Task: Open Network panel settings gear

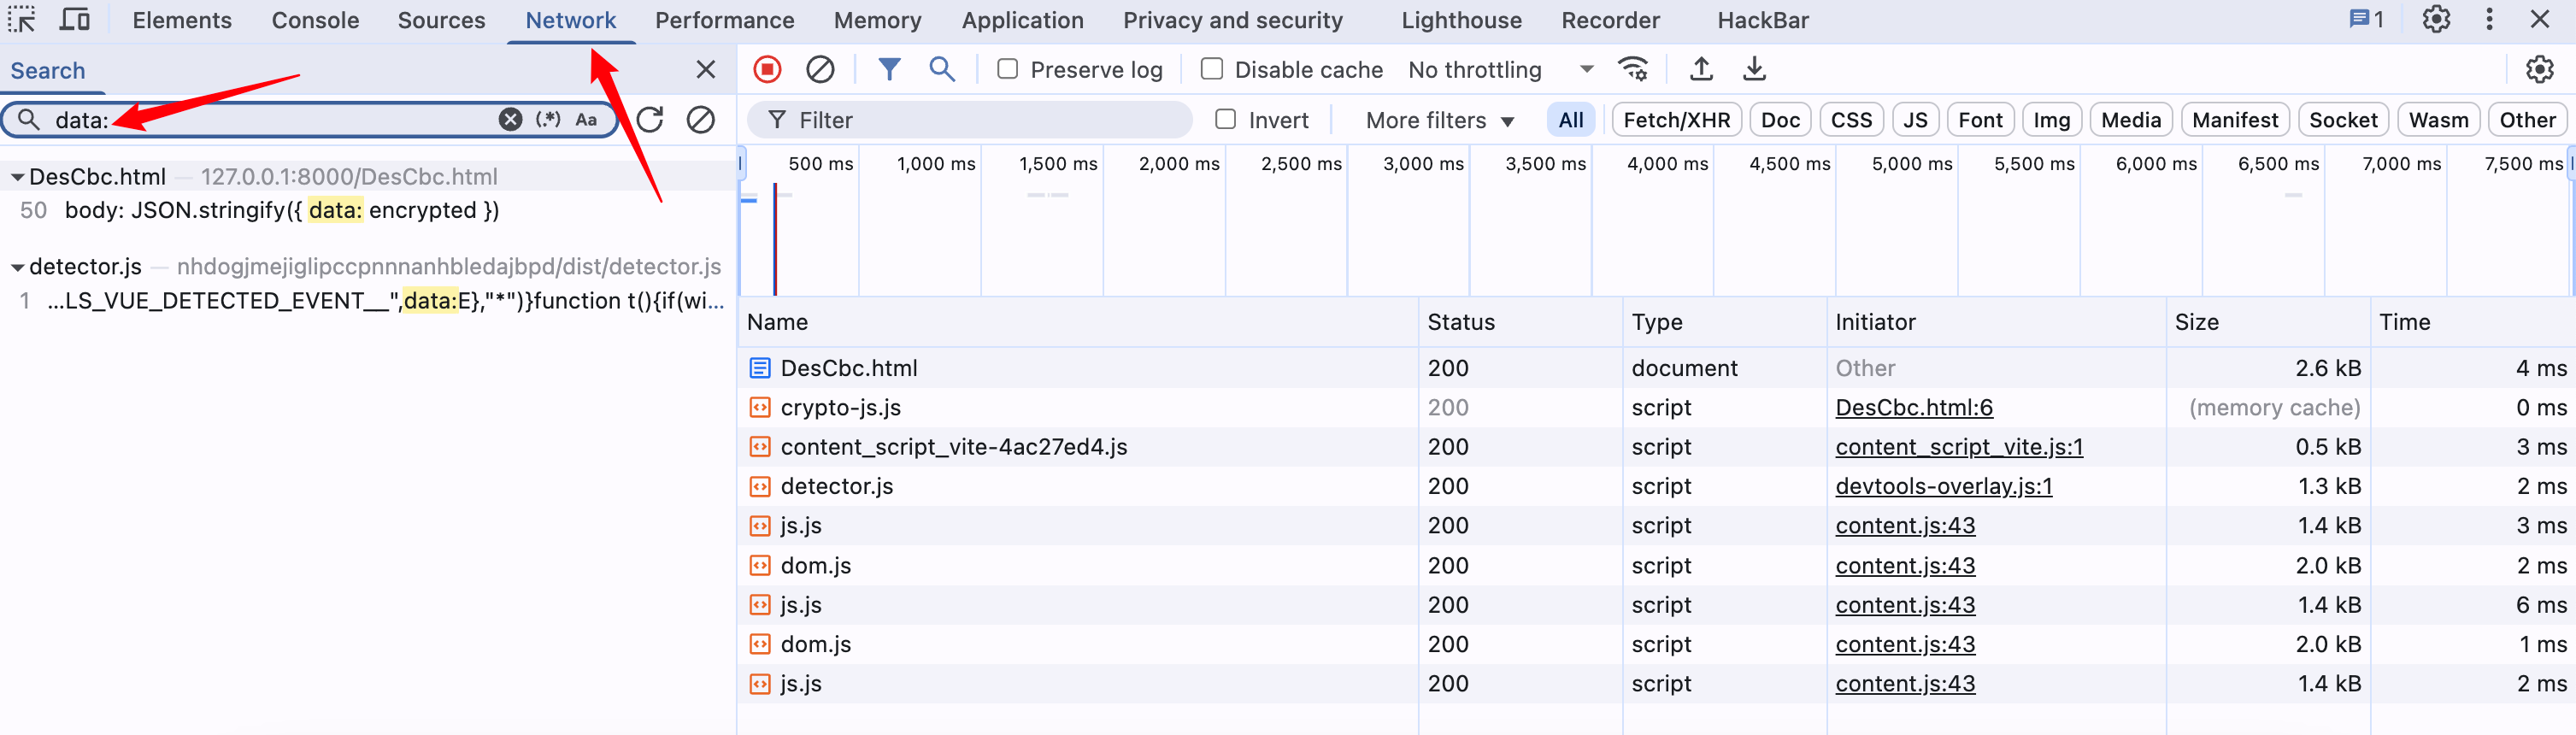Action: 2539,69
